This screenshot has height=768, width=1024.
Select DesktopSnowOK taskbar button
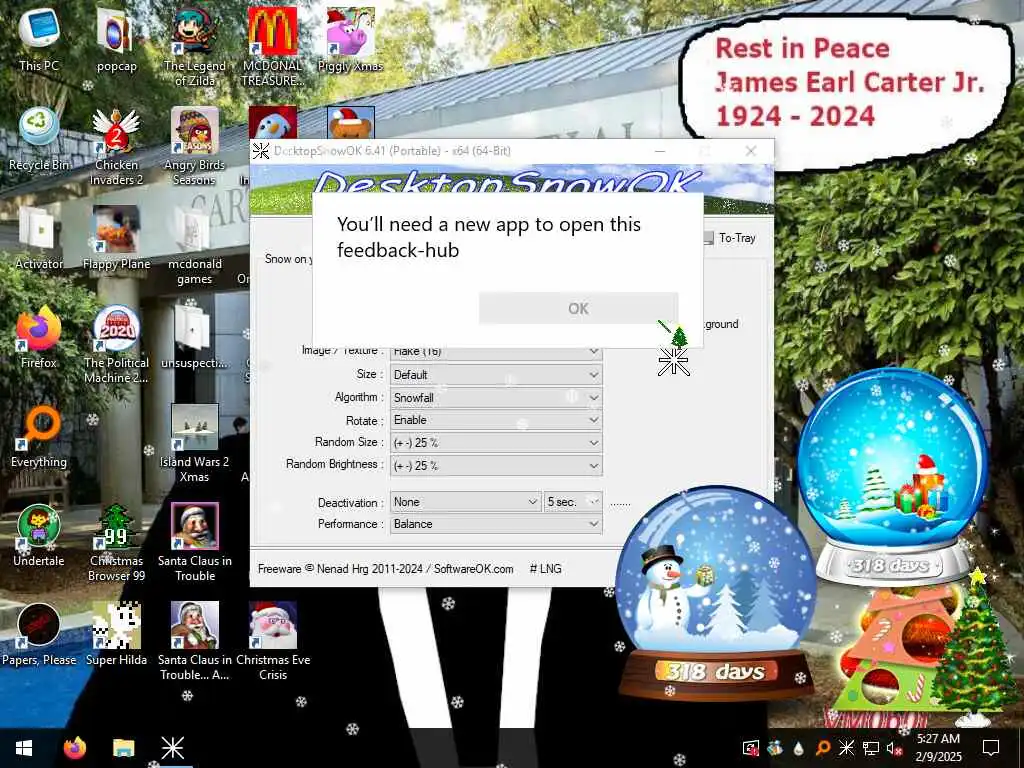pyautogui.click(x=172, y=748)
